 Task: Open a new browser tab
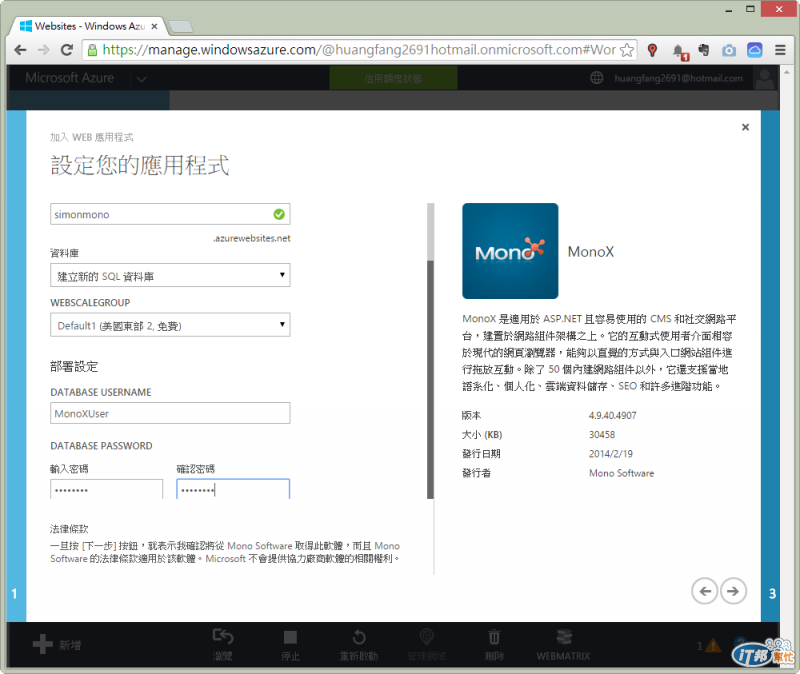click(180, 27)
